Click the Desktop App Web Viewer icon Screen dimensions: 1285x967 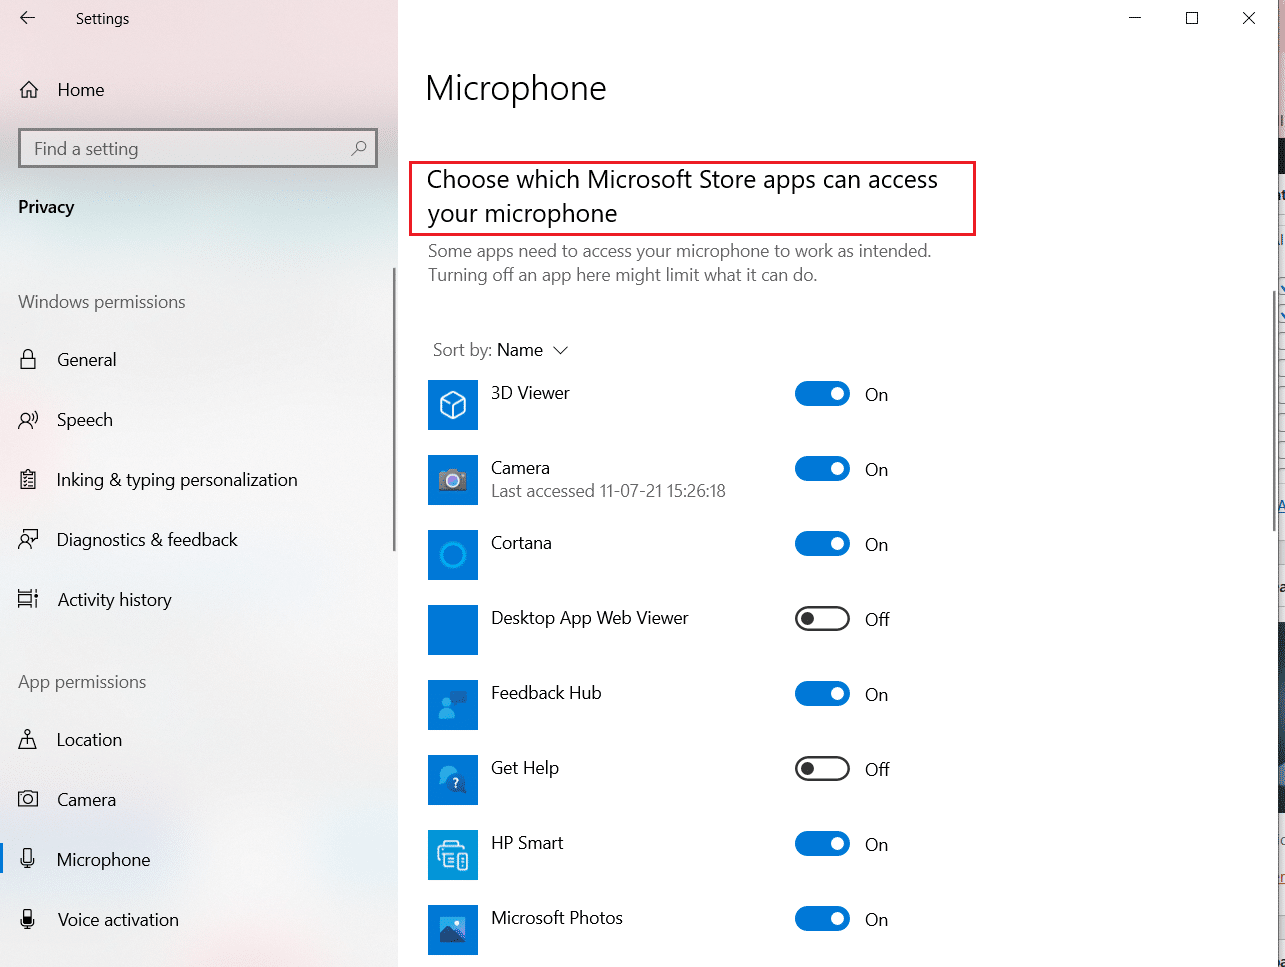[x=453, y=630]
